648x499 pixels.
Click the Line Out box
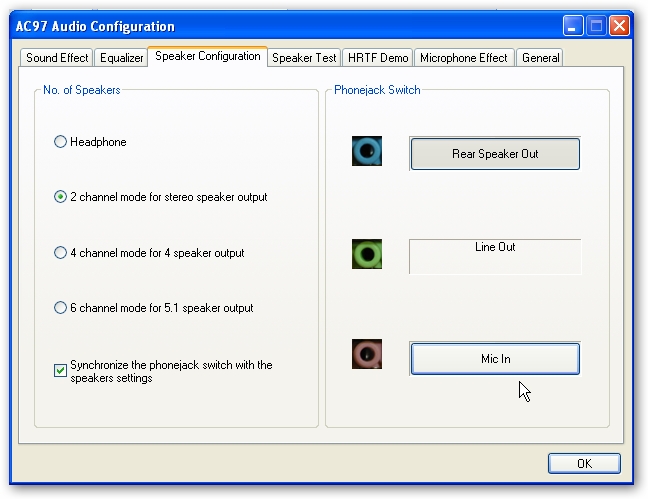tap(495, 256)
